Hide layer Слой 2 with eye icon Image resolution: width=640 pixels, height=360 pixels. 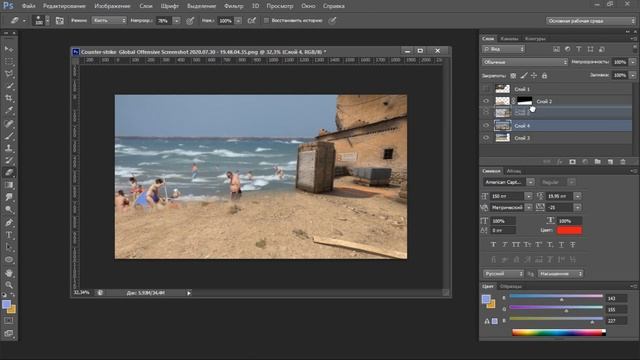486,101
